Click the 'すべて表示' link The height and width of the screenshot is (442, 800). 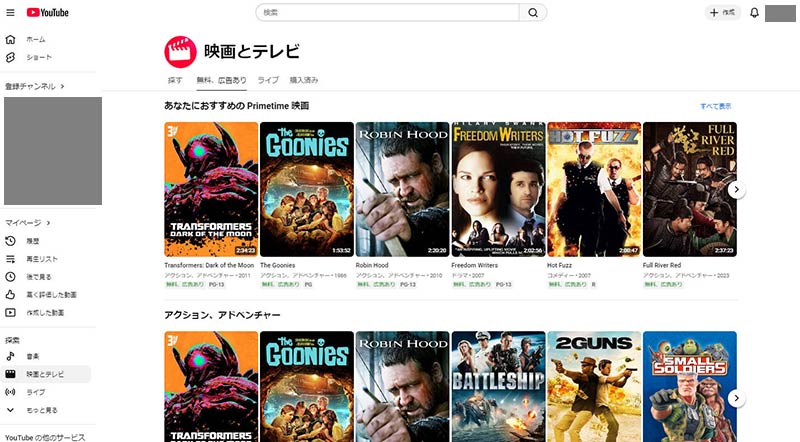[715, 106]
